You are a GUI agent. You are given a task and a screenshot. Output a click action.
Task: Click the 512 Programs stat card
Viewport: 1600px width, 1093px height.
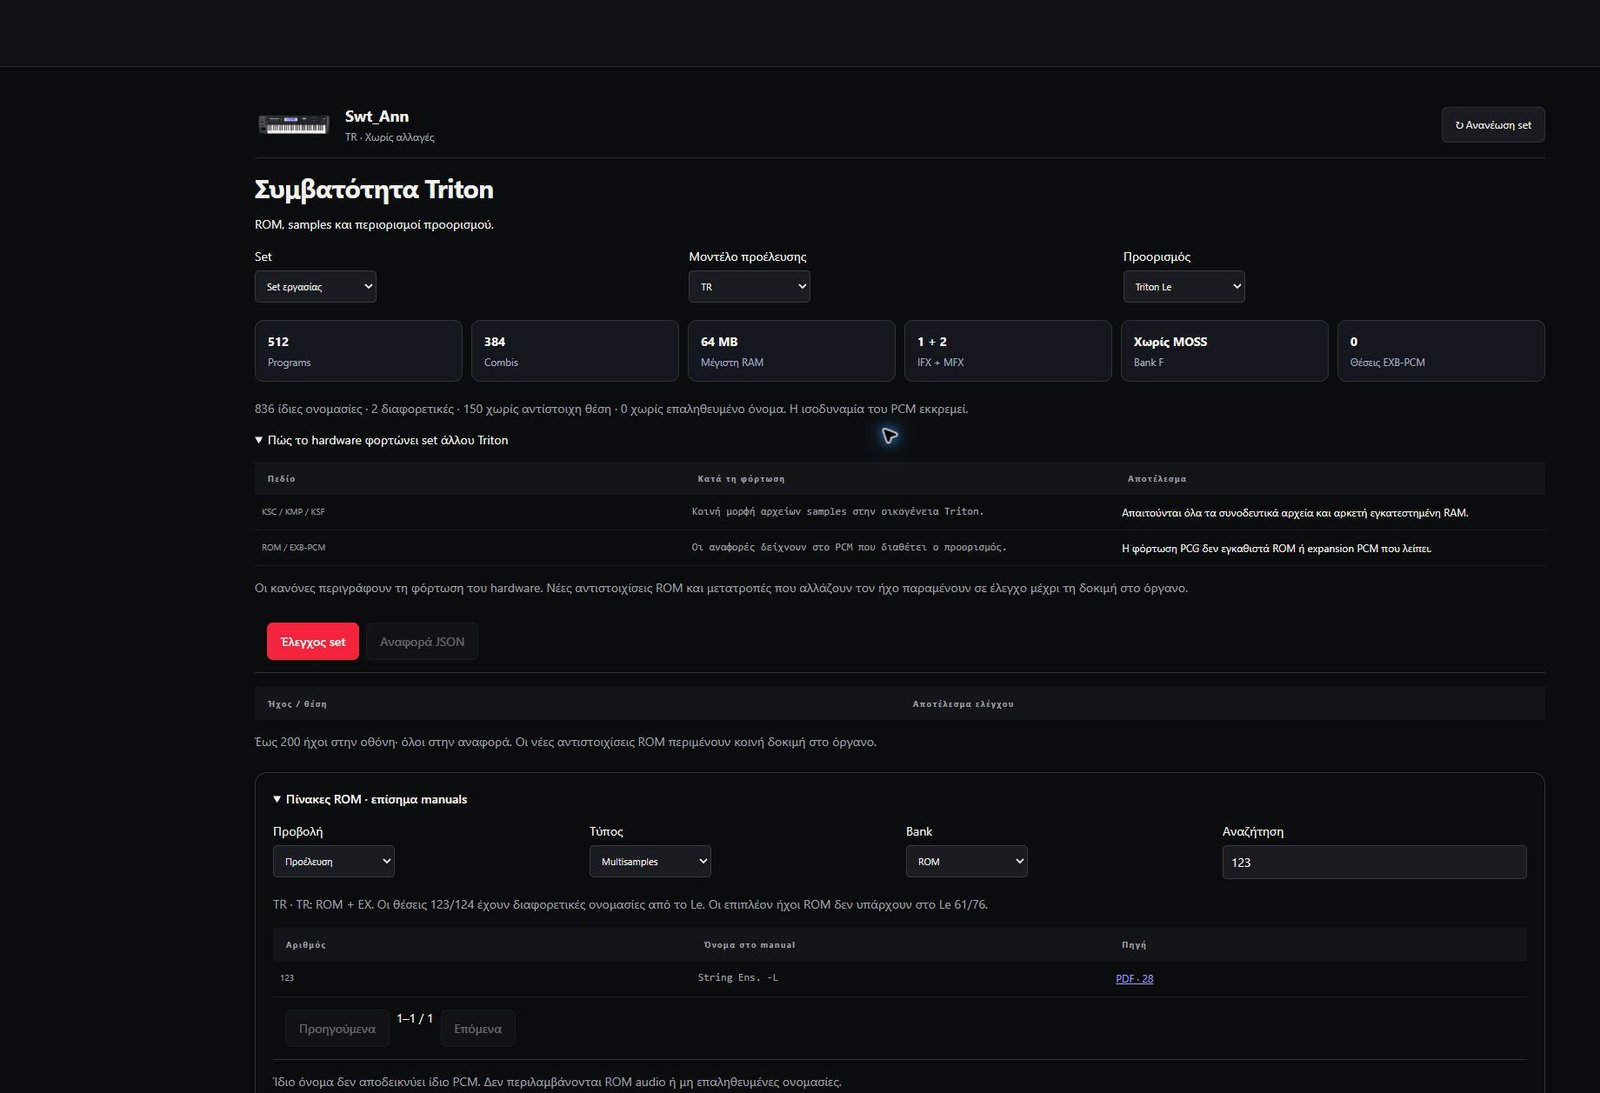tap(358, 351)
